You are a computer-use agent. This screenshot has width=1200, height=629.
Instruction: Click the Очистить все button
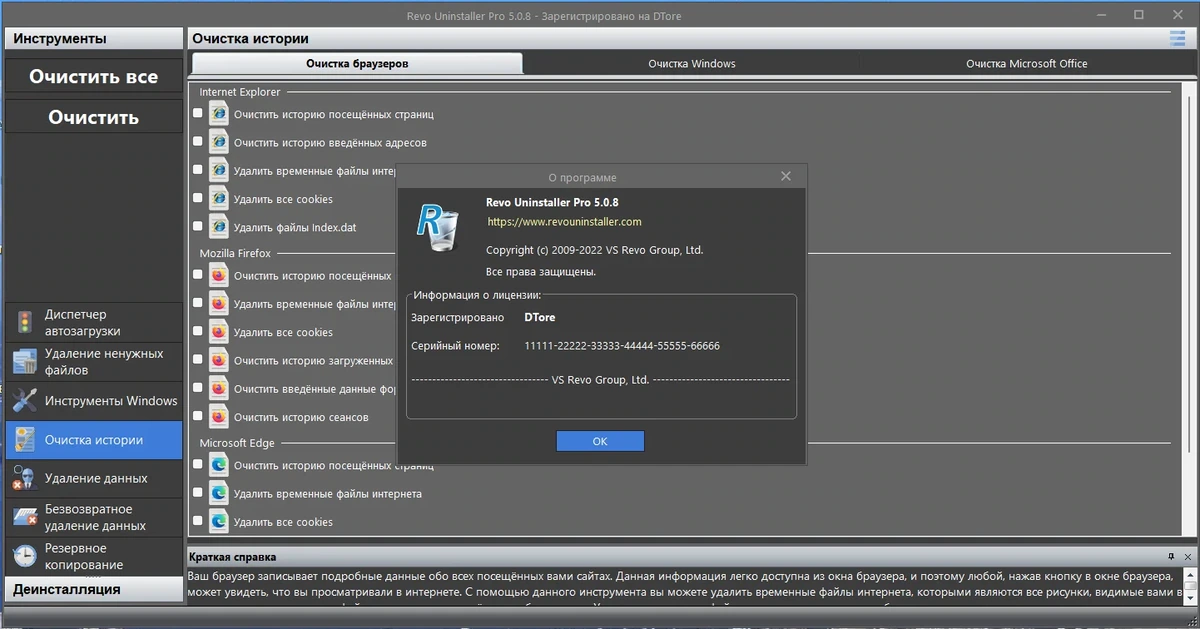click(x=94, y=77)
